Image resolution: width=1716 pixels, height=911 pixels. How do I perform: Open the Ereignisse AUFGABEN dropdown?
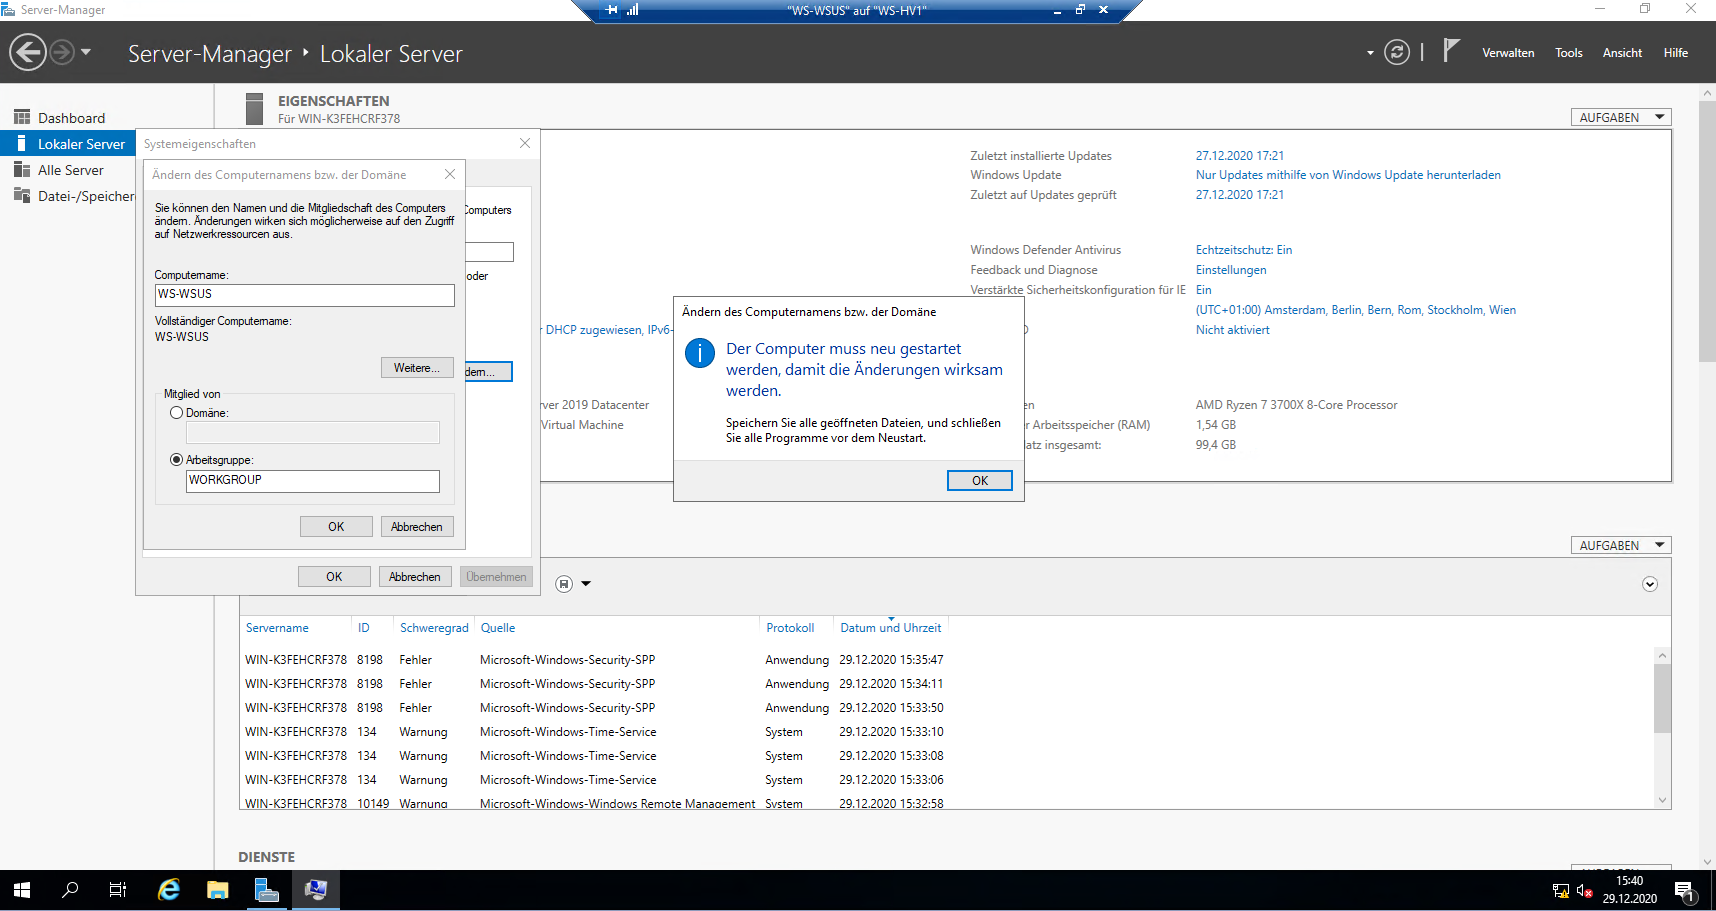coord(1621,545)
